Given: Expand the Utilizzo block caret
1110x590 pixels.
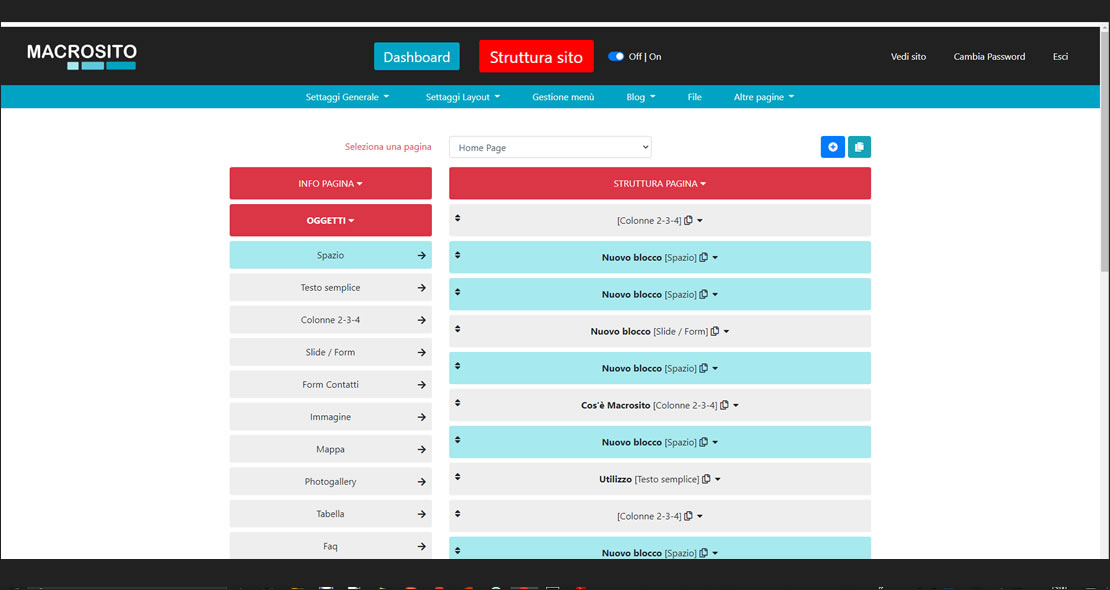Looking at the screenshot, I should click(718, 480).
